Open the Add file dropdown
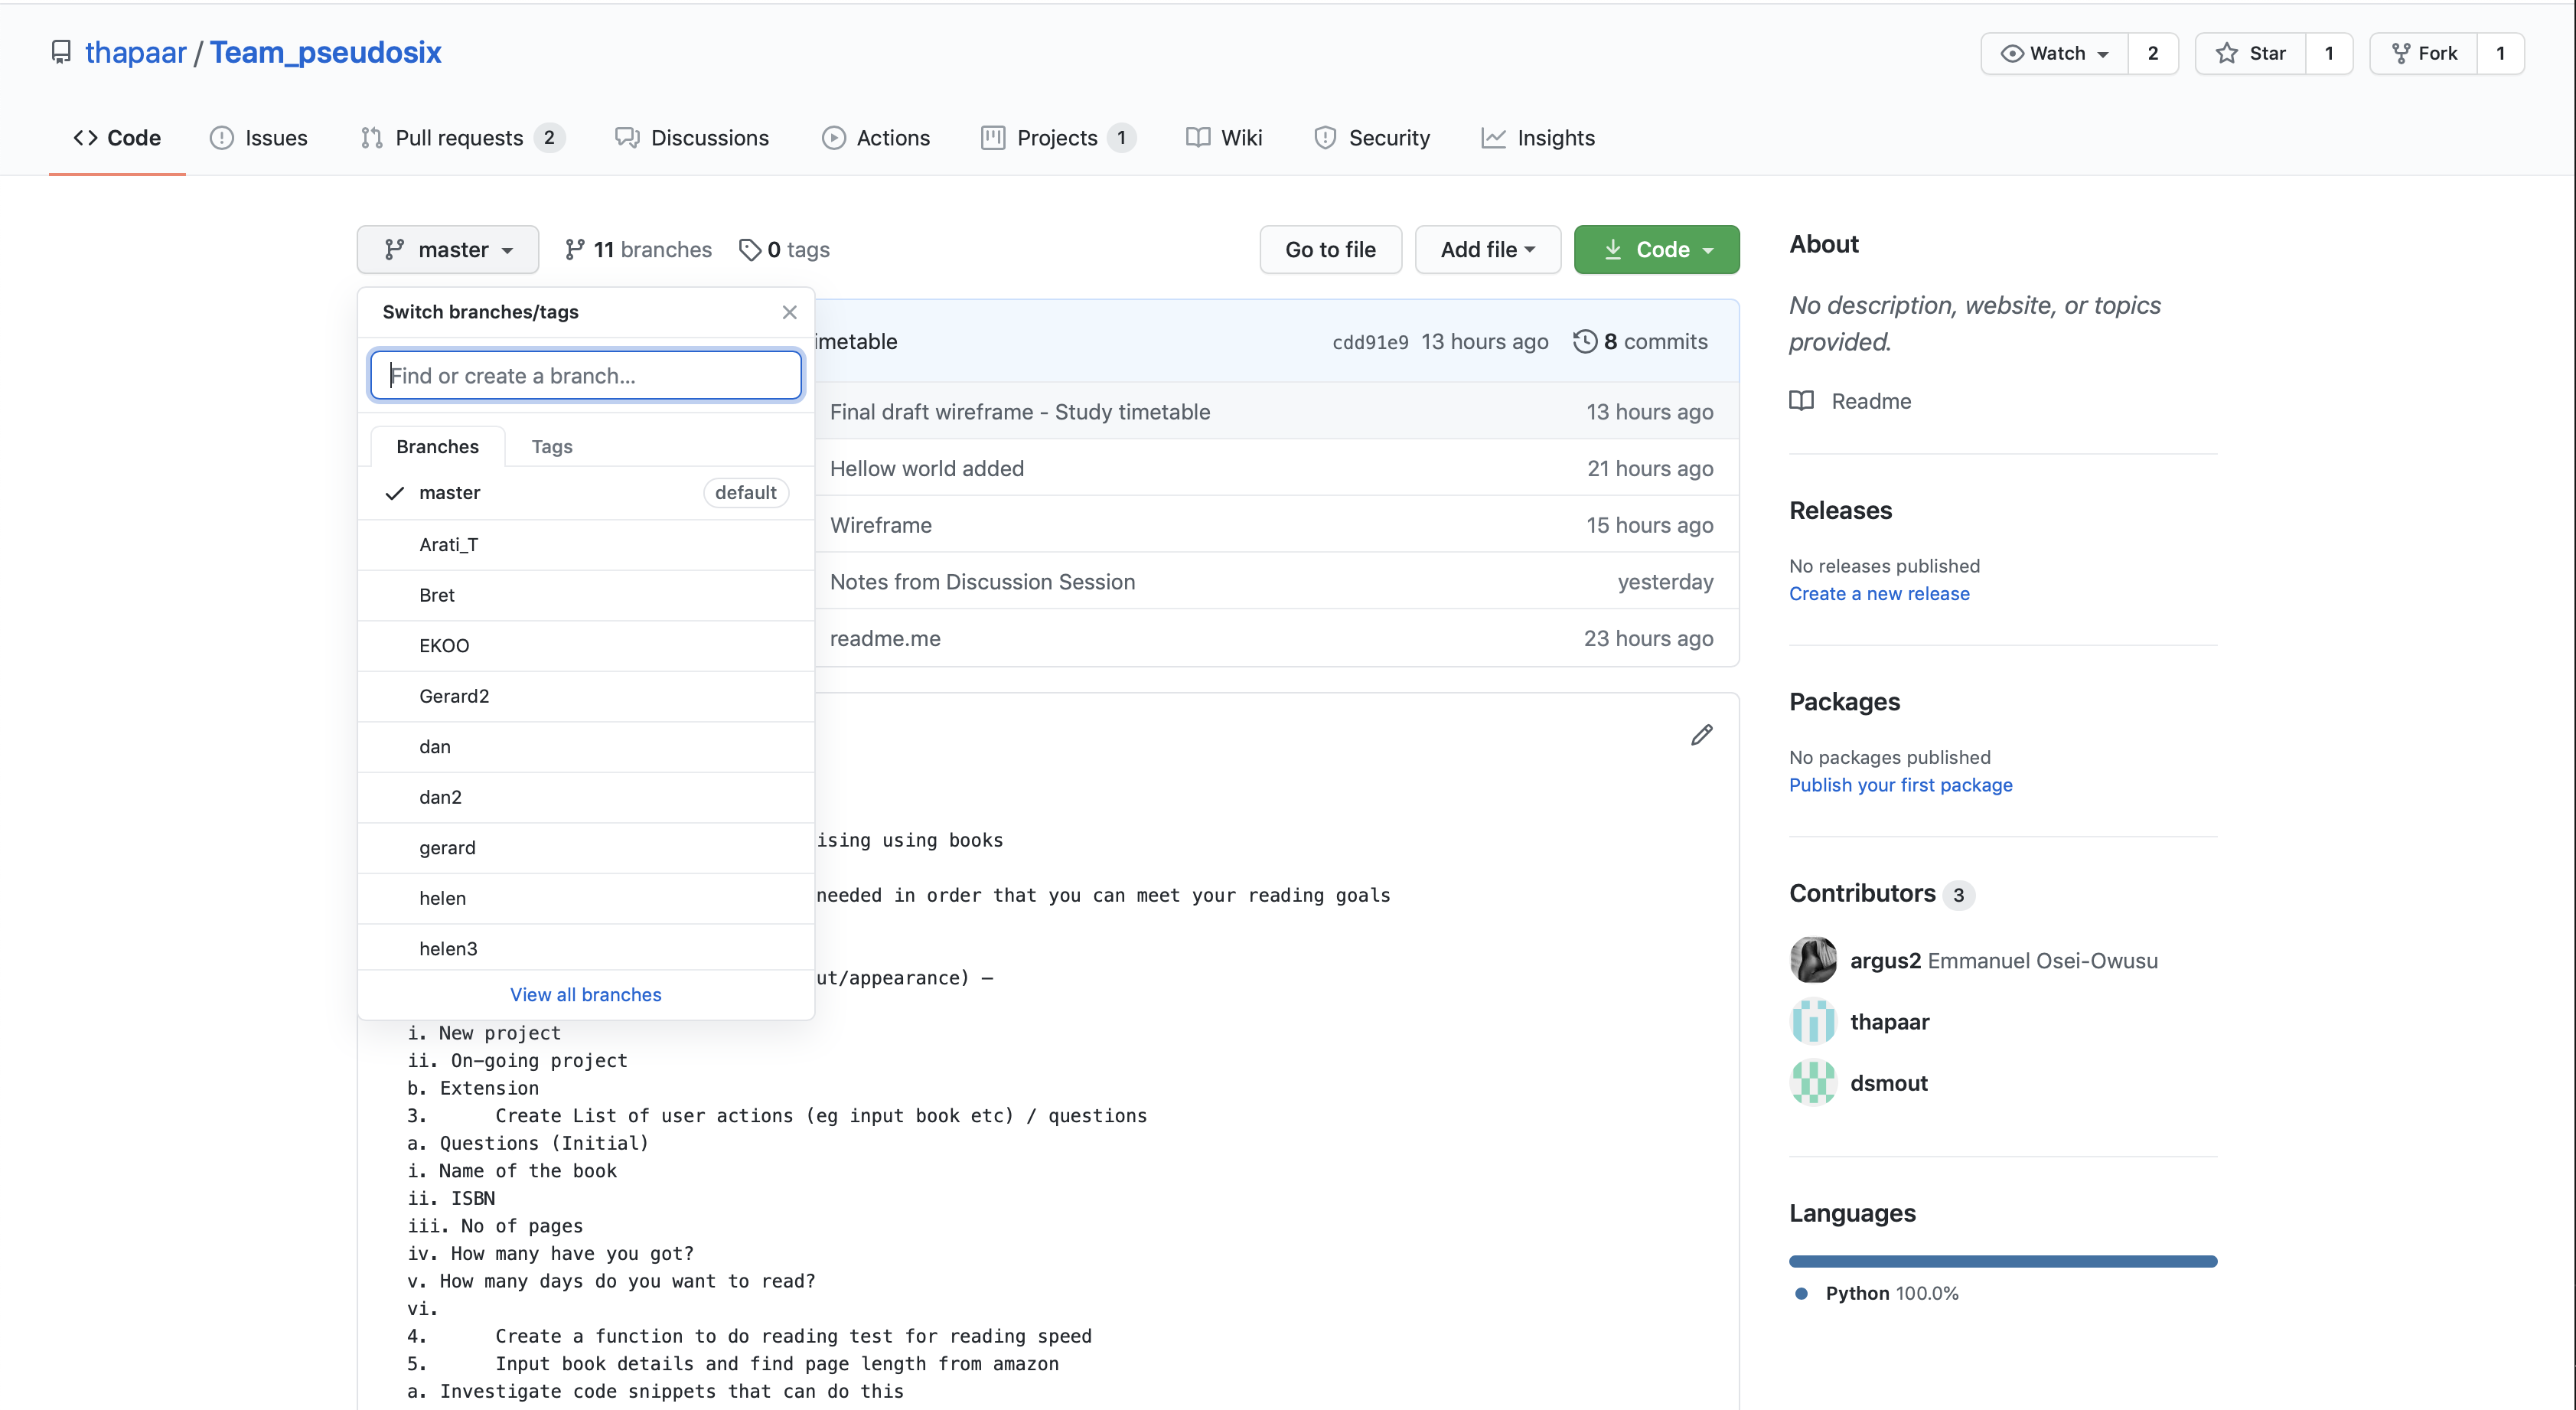 (1487, 250)
